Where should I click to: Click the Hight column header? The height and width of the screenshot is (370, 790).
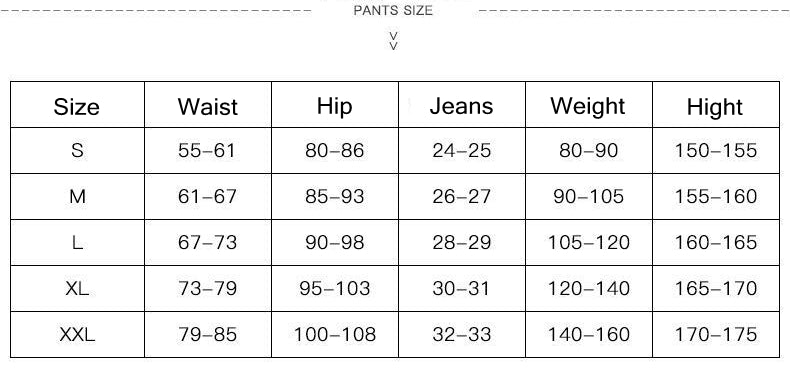pos(715,107)
